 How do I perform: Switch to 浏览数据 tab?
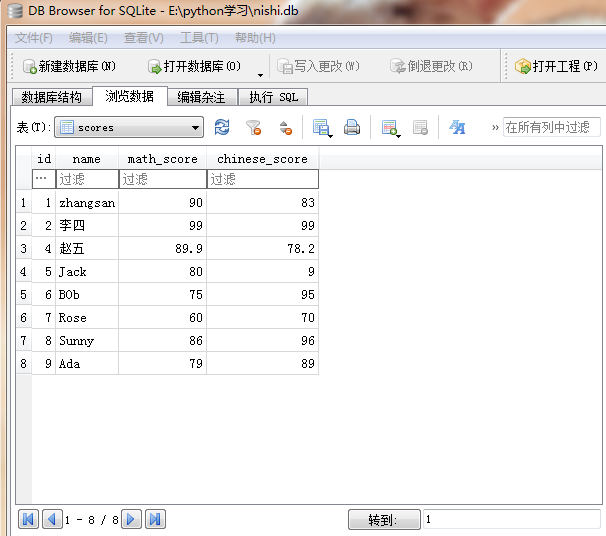129,96
